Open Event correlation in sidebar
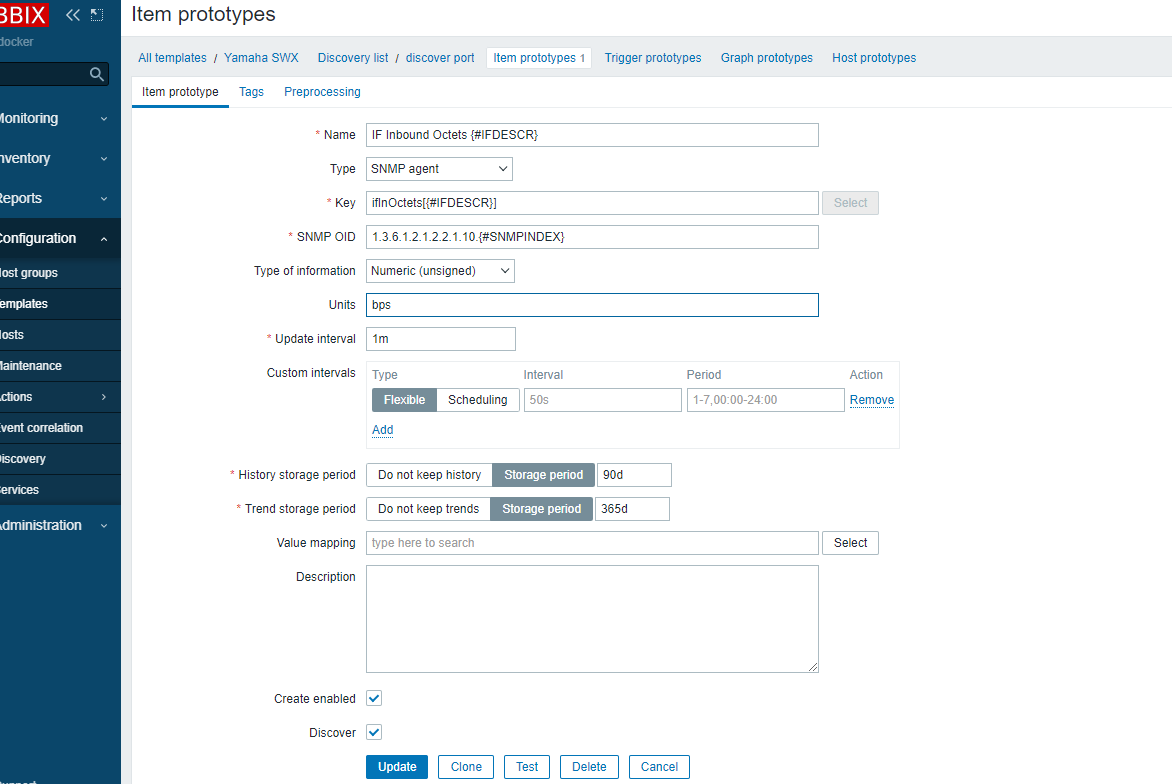This screenshot has width=1172, height=784. click(x=60, y=428)
